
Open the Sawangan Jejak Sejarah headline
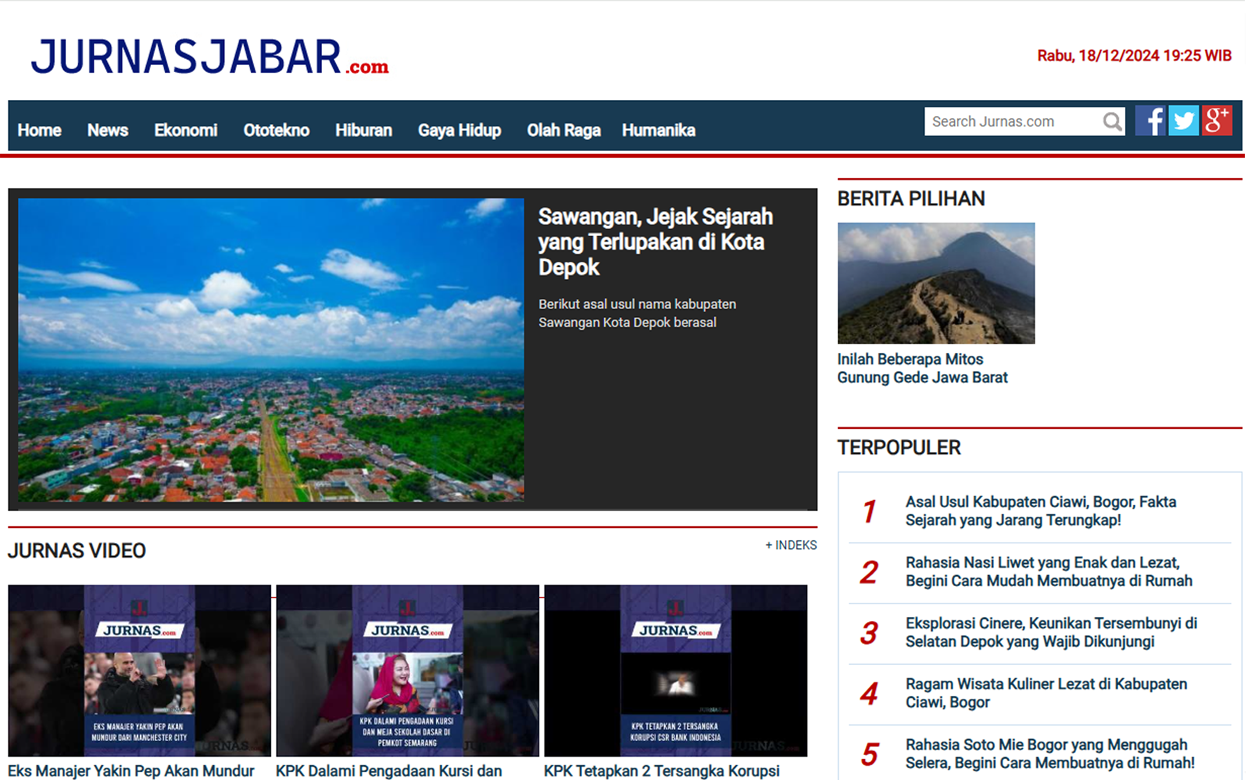click(655, 242)
